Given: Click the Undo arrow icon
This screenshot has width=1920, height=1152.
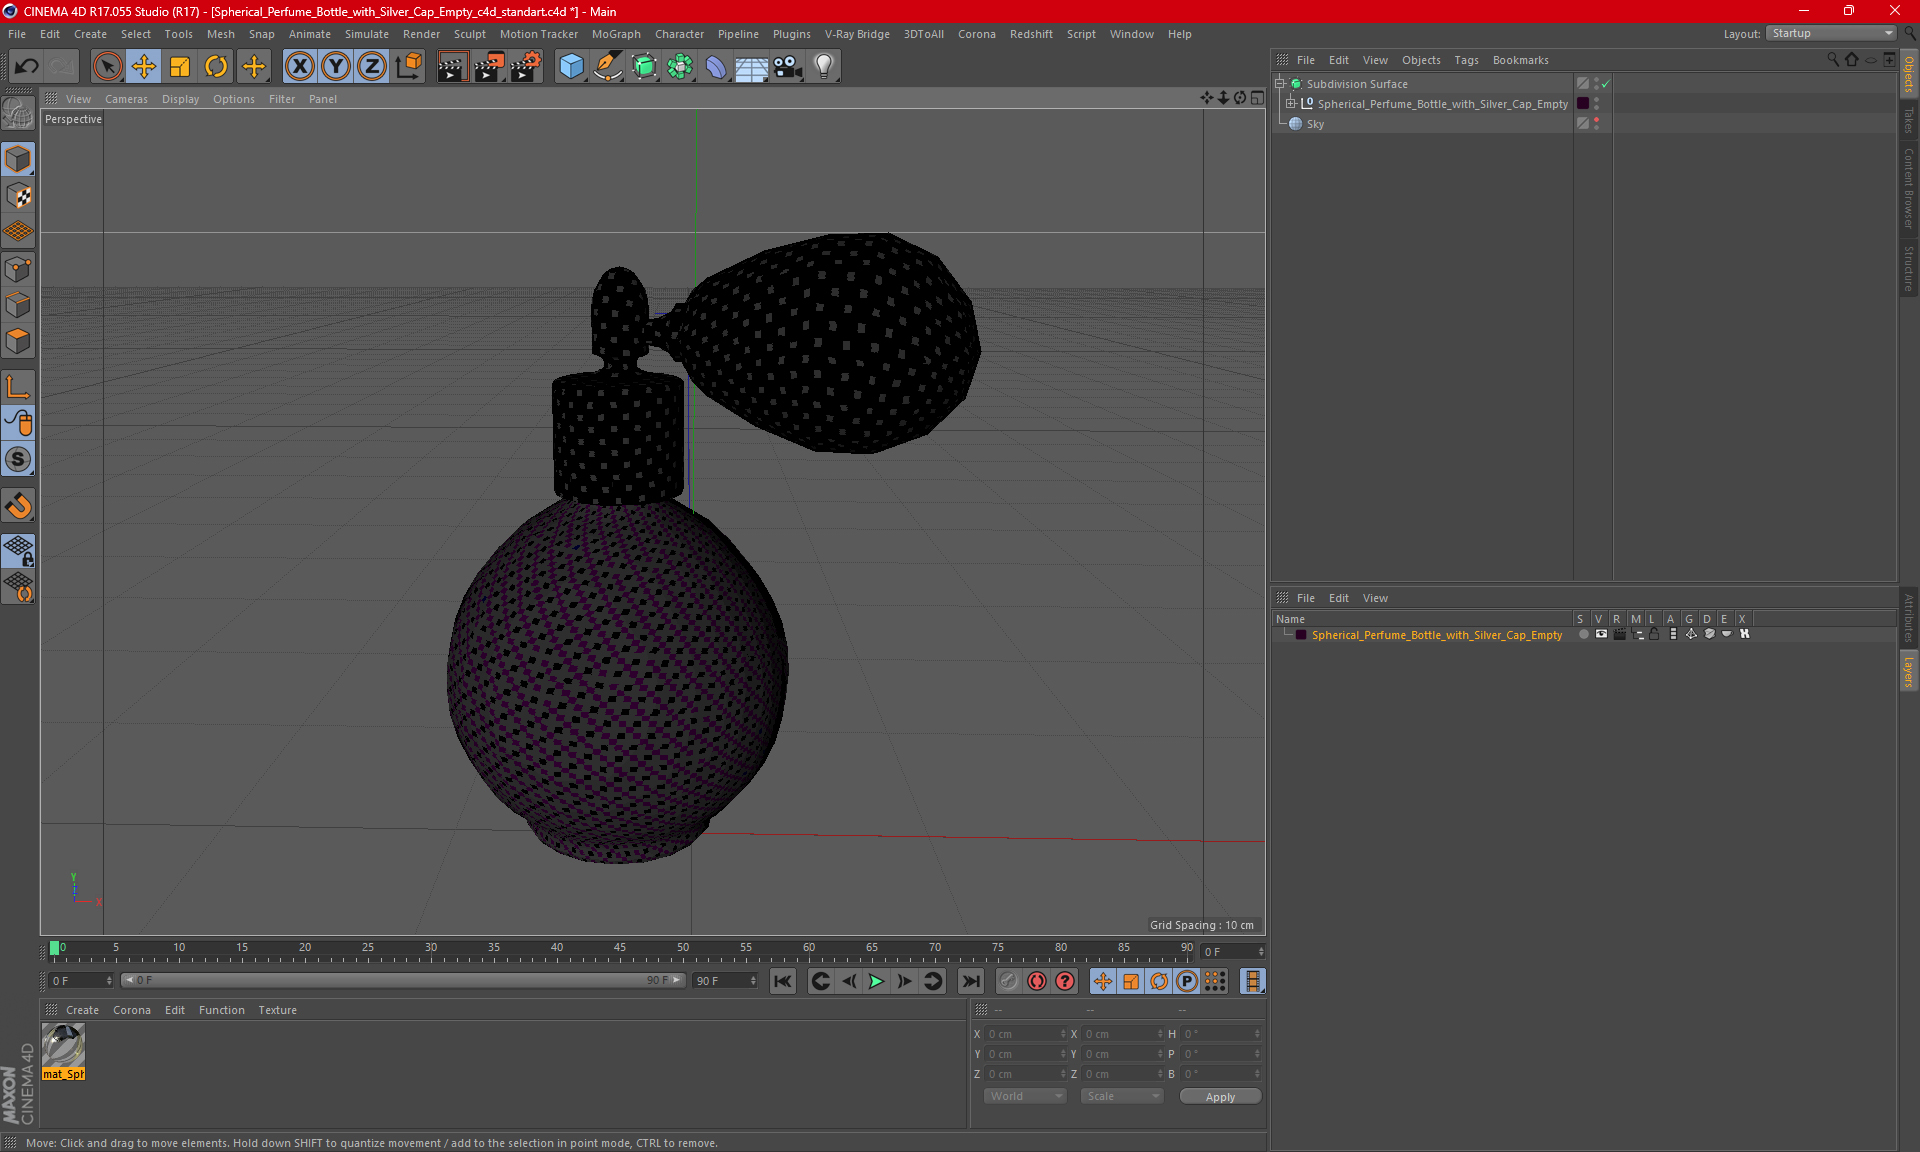Looking at the screenshot, I should point(27,67).
